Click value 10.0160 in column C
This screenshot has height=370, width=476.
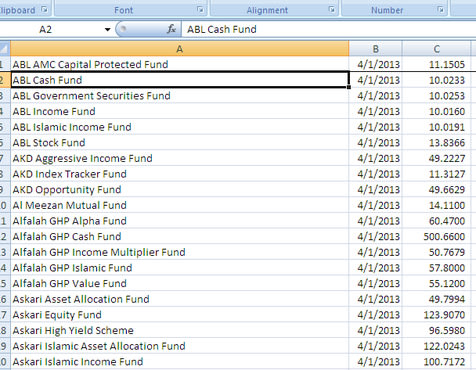click(x=437, y=111)
